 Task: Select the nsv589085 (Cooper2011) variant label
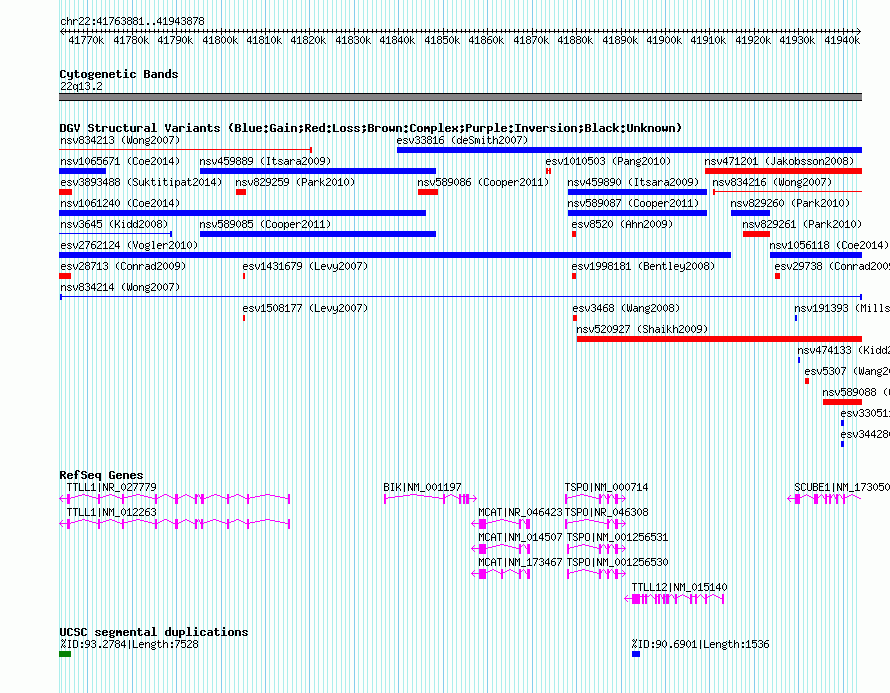tap(265, 224)
